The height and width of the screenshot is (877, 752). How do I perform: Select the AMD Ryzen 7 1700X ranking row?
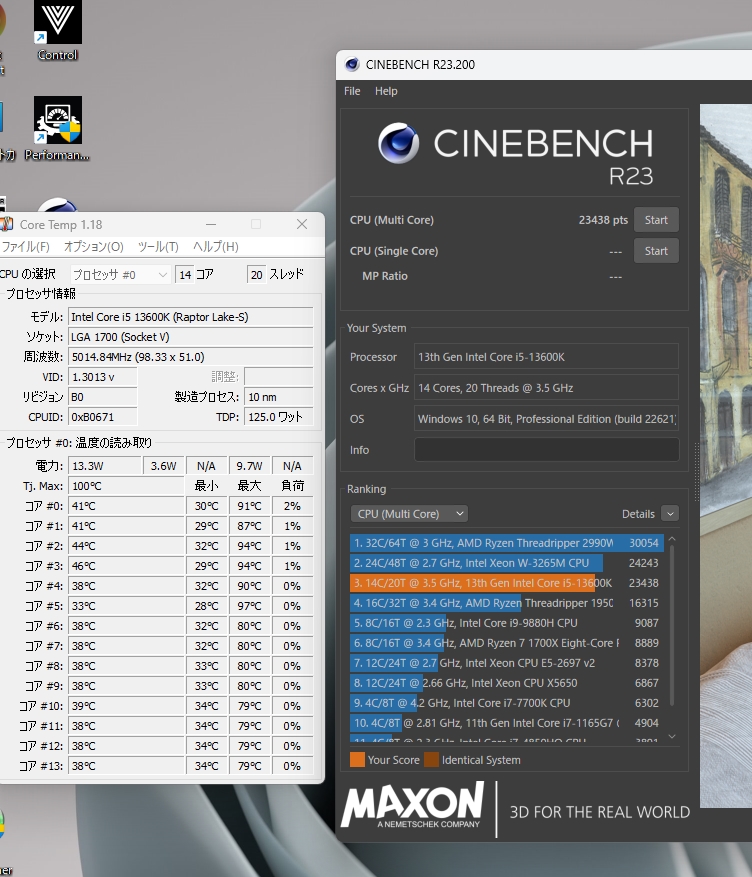point(507,643)
